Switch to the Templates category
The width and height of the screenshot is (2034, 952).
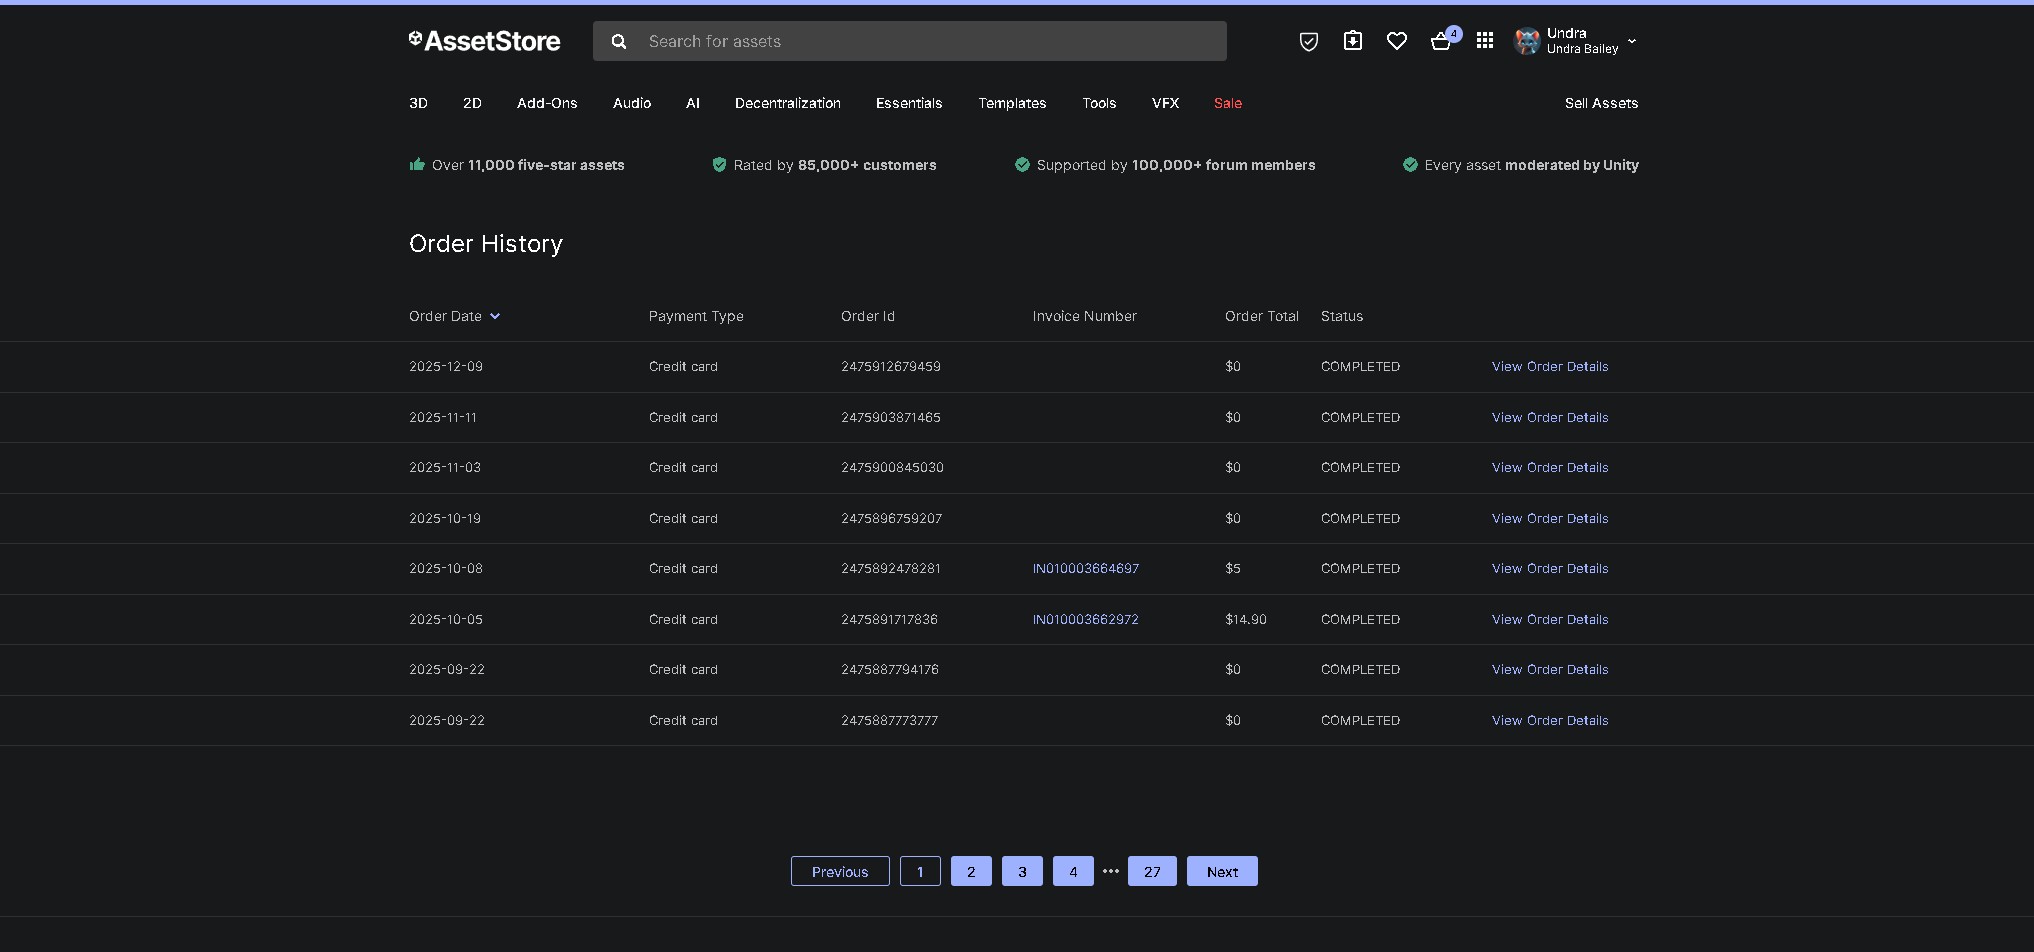click(x=1012, y=103)
